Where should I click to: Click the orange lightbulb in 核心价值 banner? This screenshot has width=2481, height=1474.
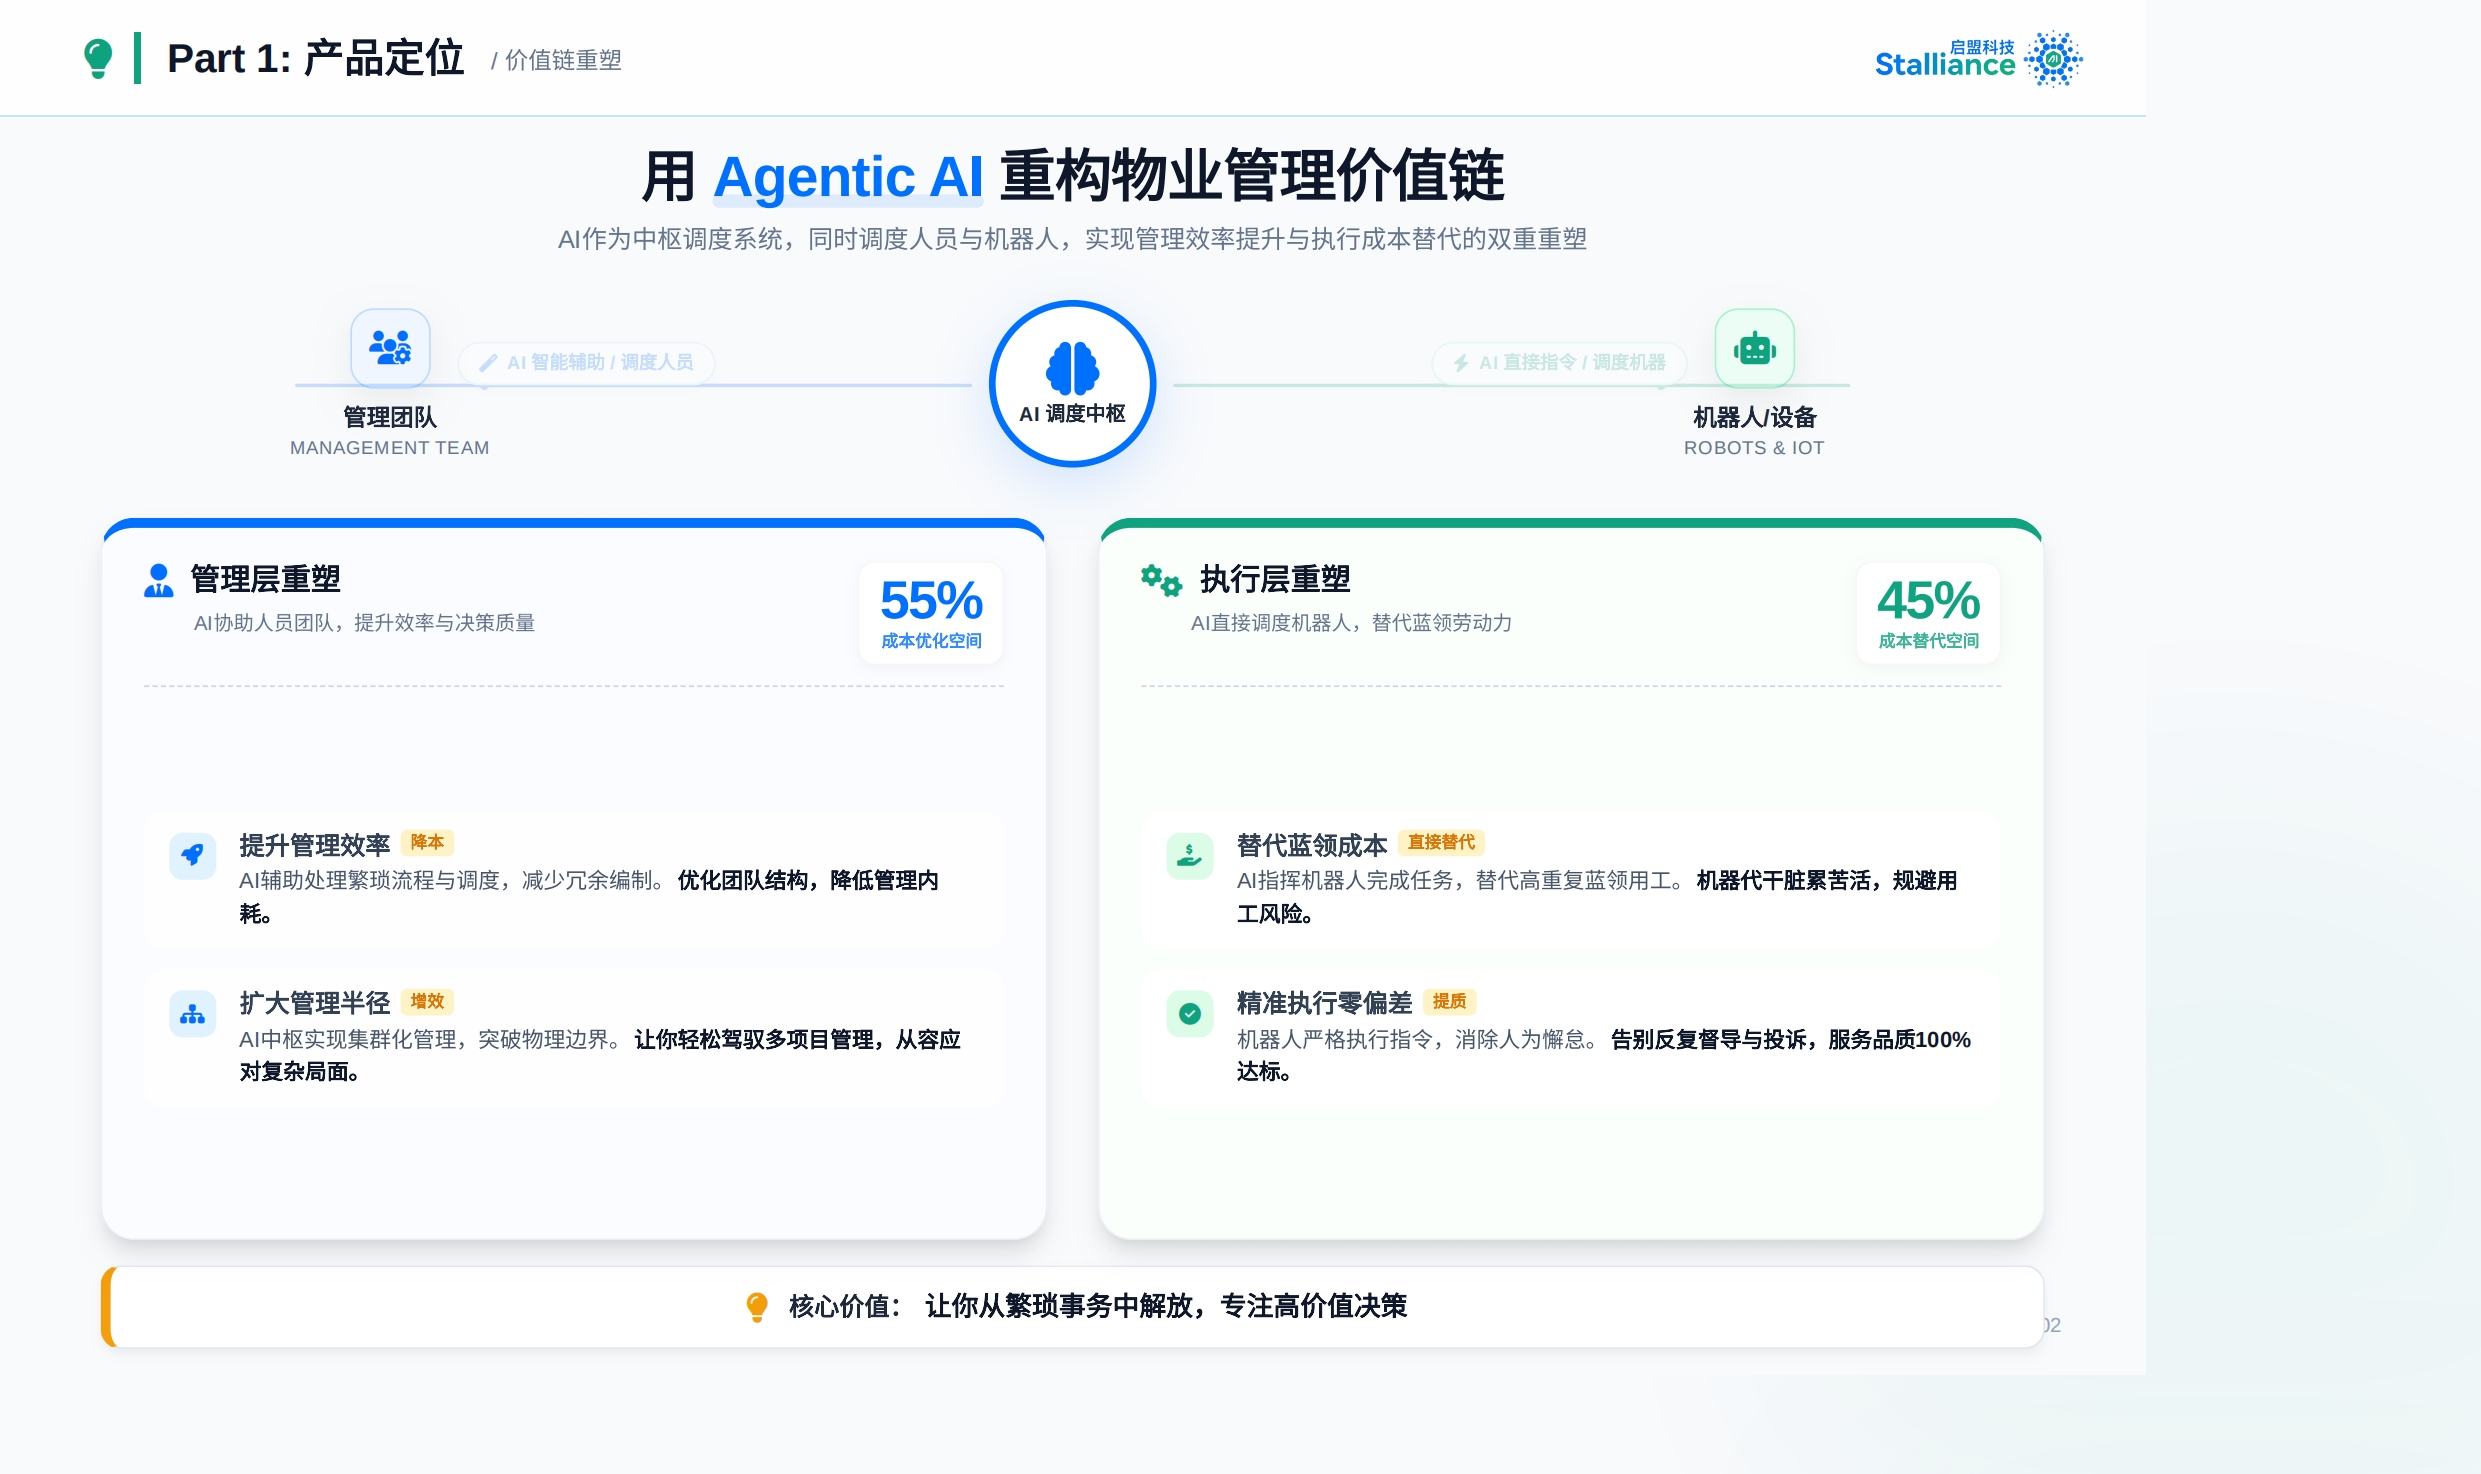pos(757,1306)
